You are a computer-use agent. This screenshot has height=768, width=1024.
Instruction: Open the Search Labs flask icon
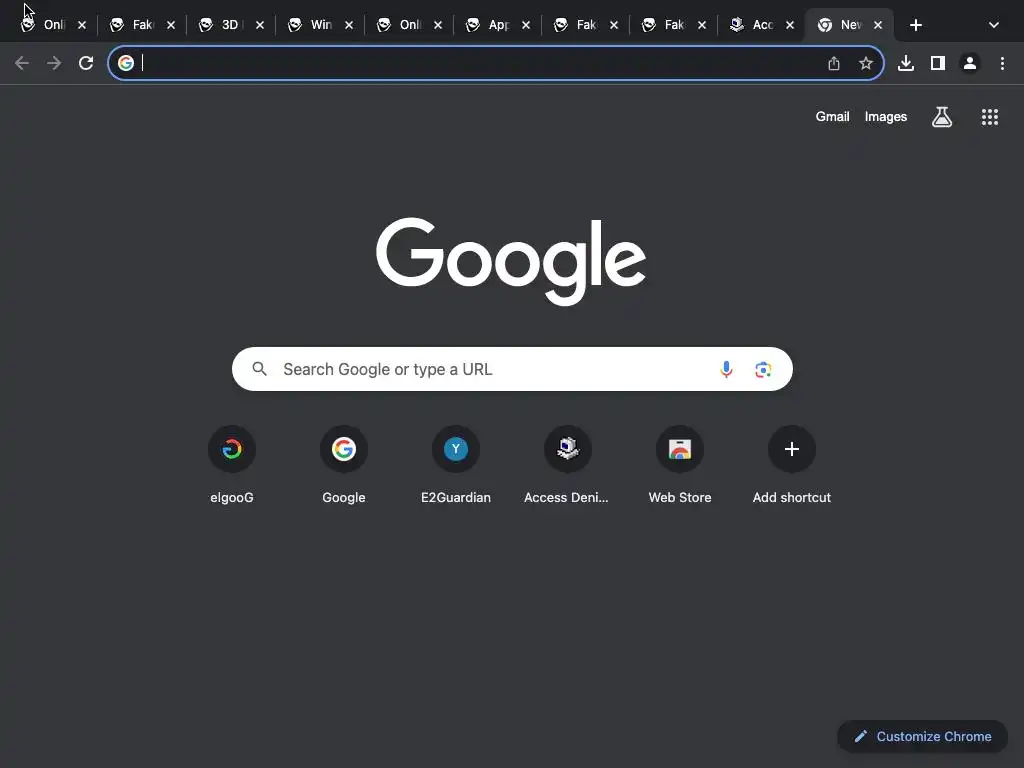[x=942, y=117]
